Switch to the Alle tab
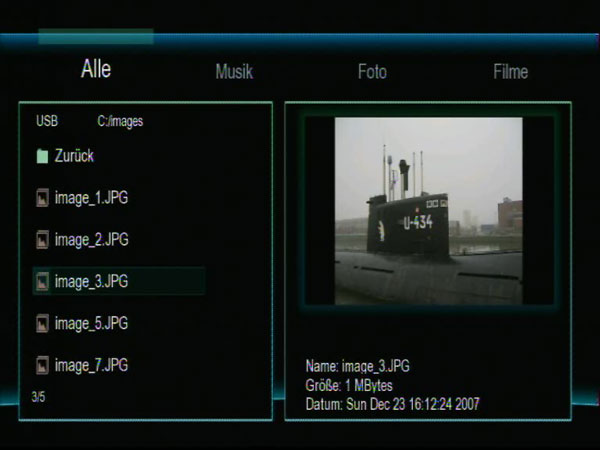This screenshot has height=450, width=600. click(96, 69)
